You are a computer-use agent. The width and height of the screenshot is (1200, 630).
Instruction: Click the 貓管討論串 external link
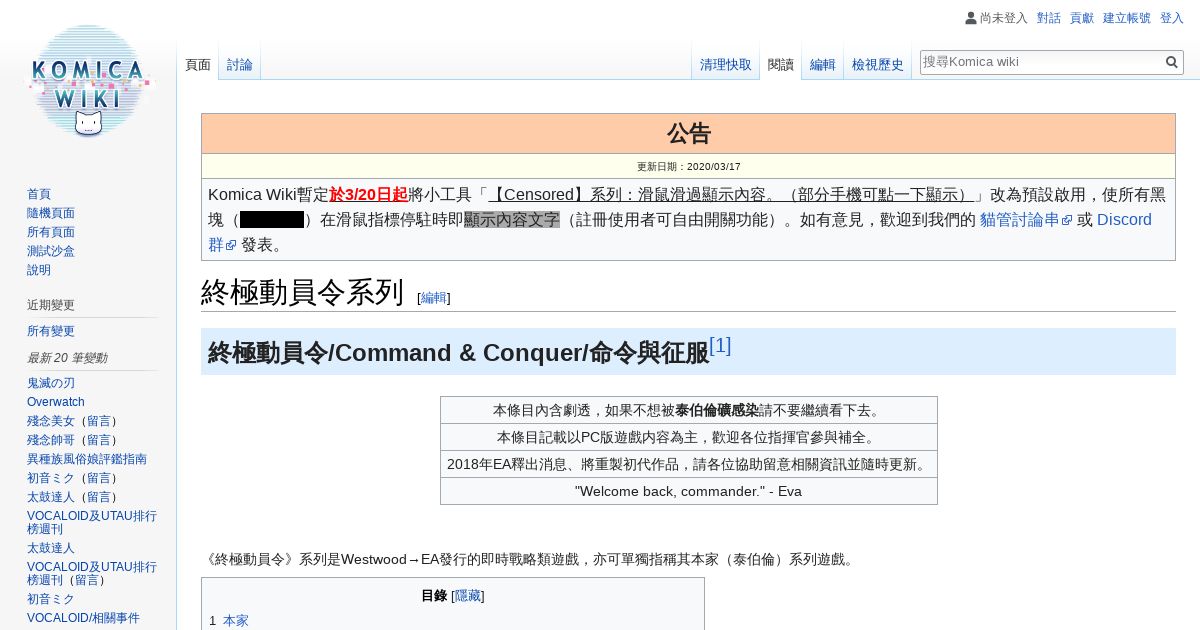(1026, 220)
